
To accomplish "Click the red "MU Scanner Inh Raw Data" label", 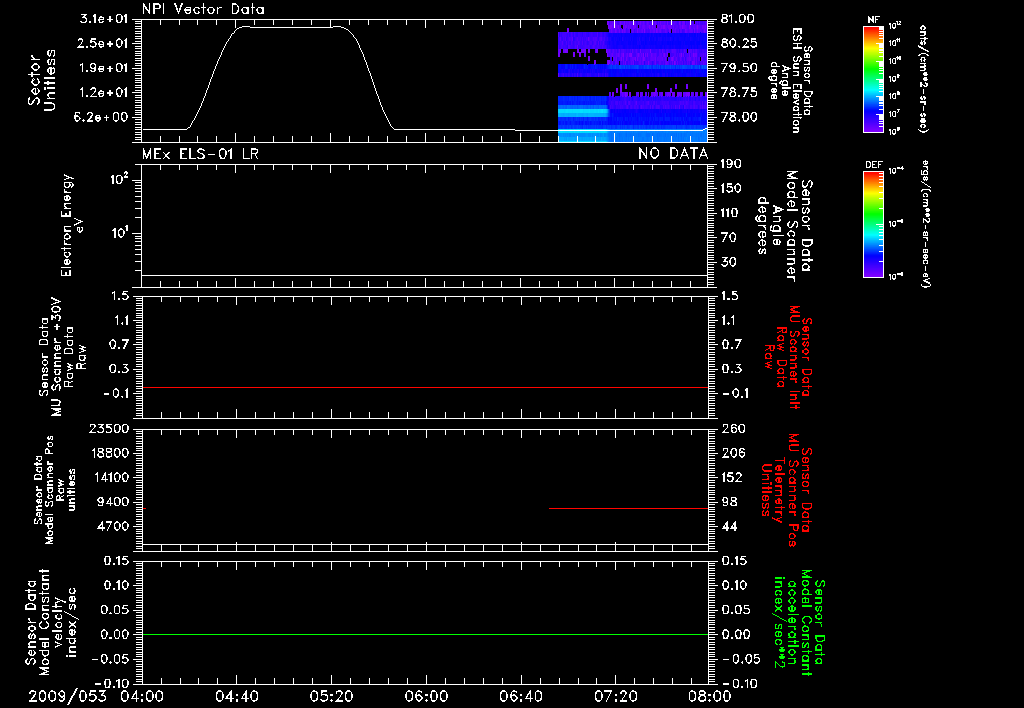I will 788,358.
